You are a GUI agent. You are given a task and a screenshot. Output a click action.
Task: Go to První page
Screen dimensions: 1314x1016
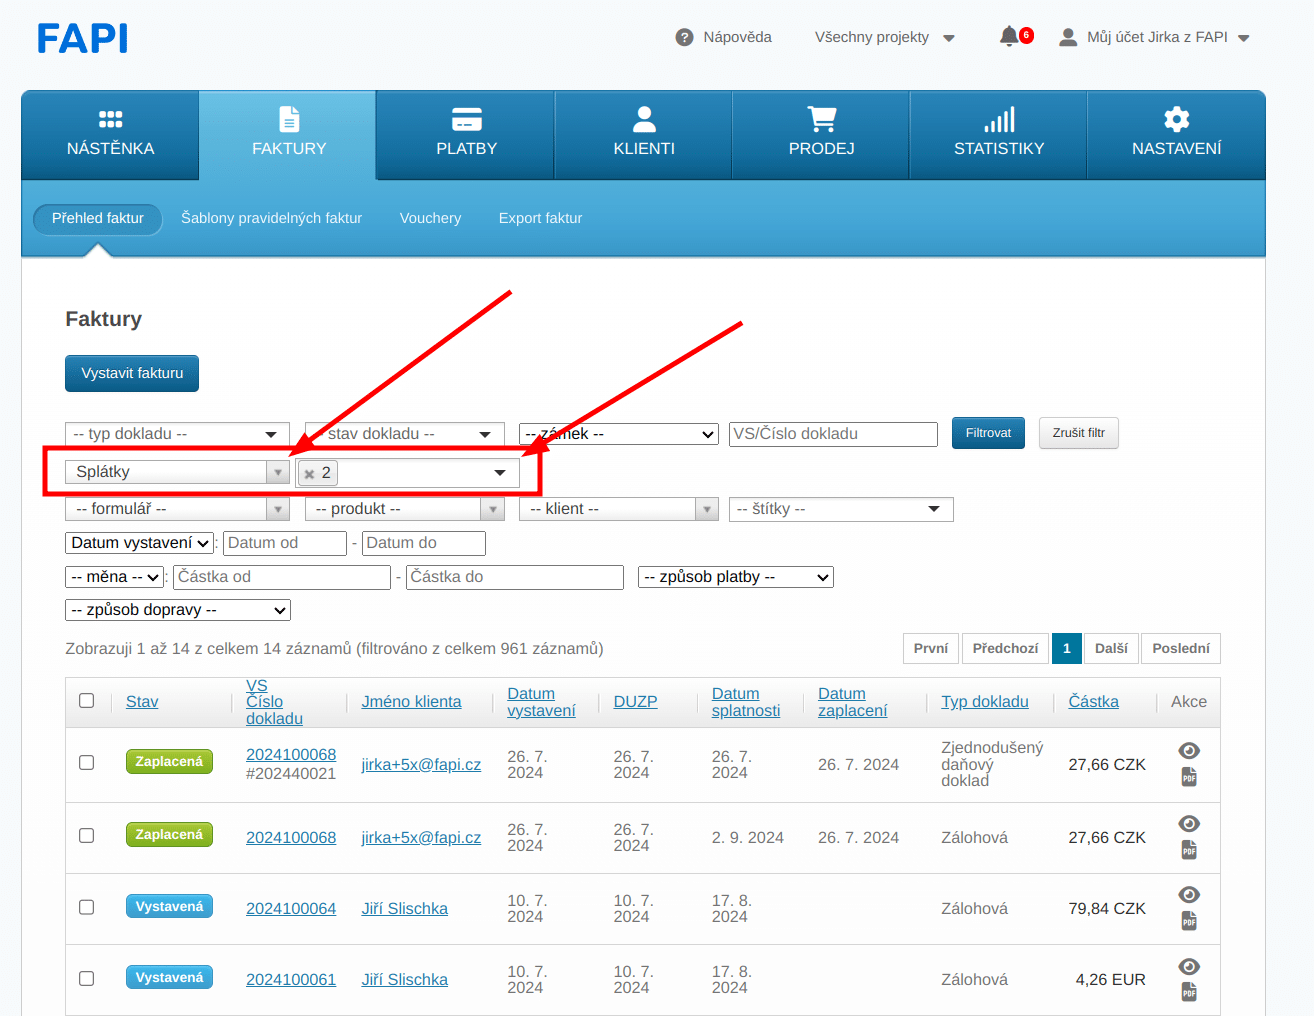[931, 648]
